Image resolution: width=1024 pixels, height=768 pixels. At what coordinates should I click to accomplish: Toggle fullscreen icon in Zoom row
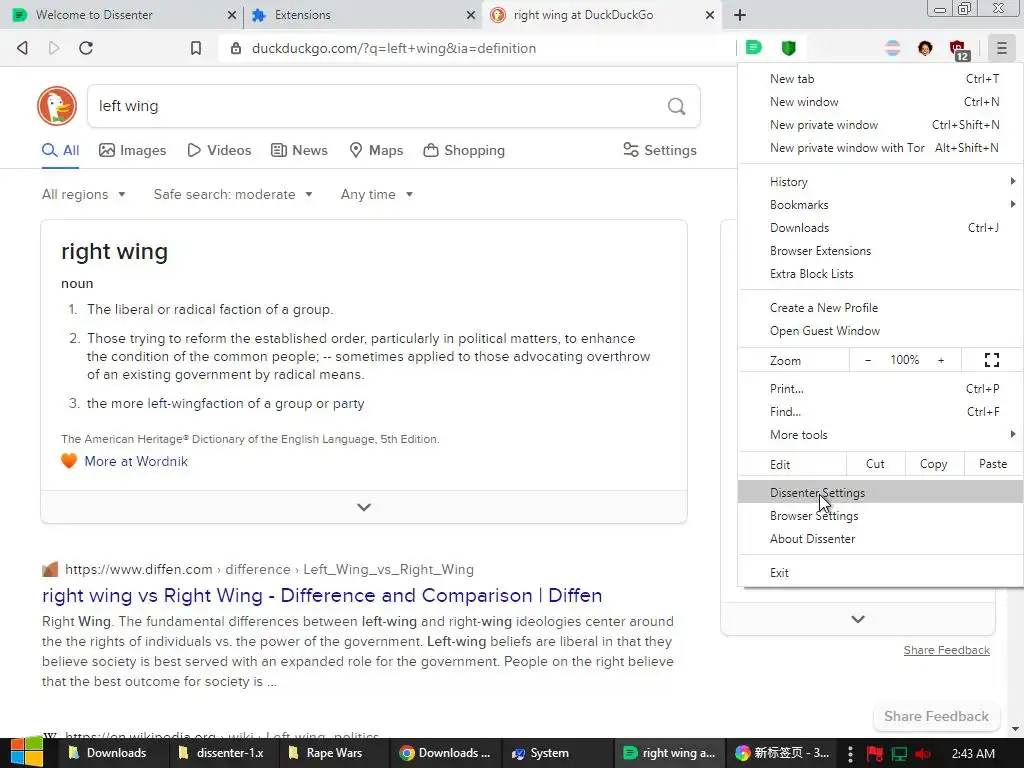(991, 360)
